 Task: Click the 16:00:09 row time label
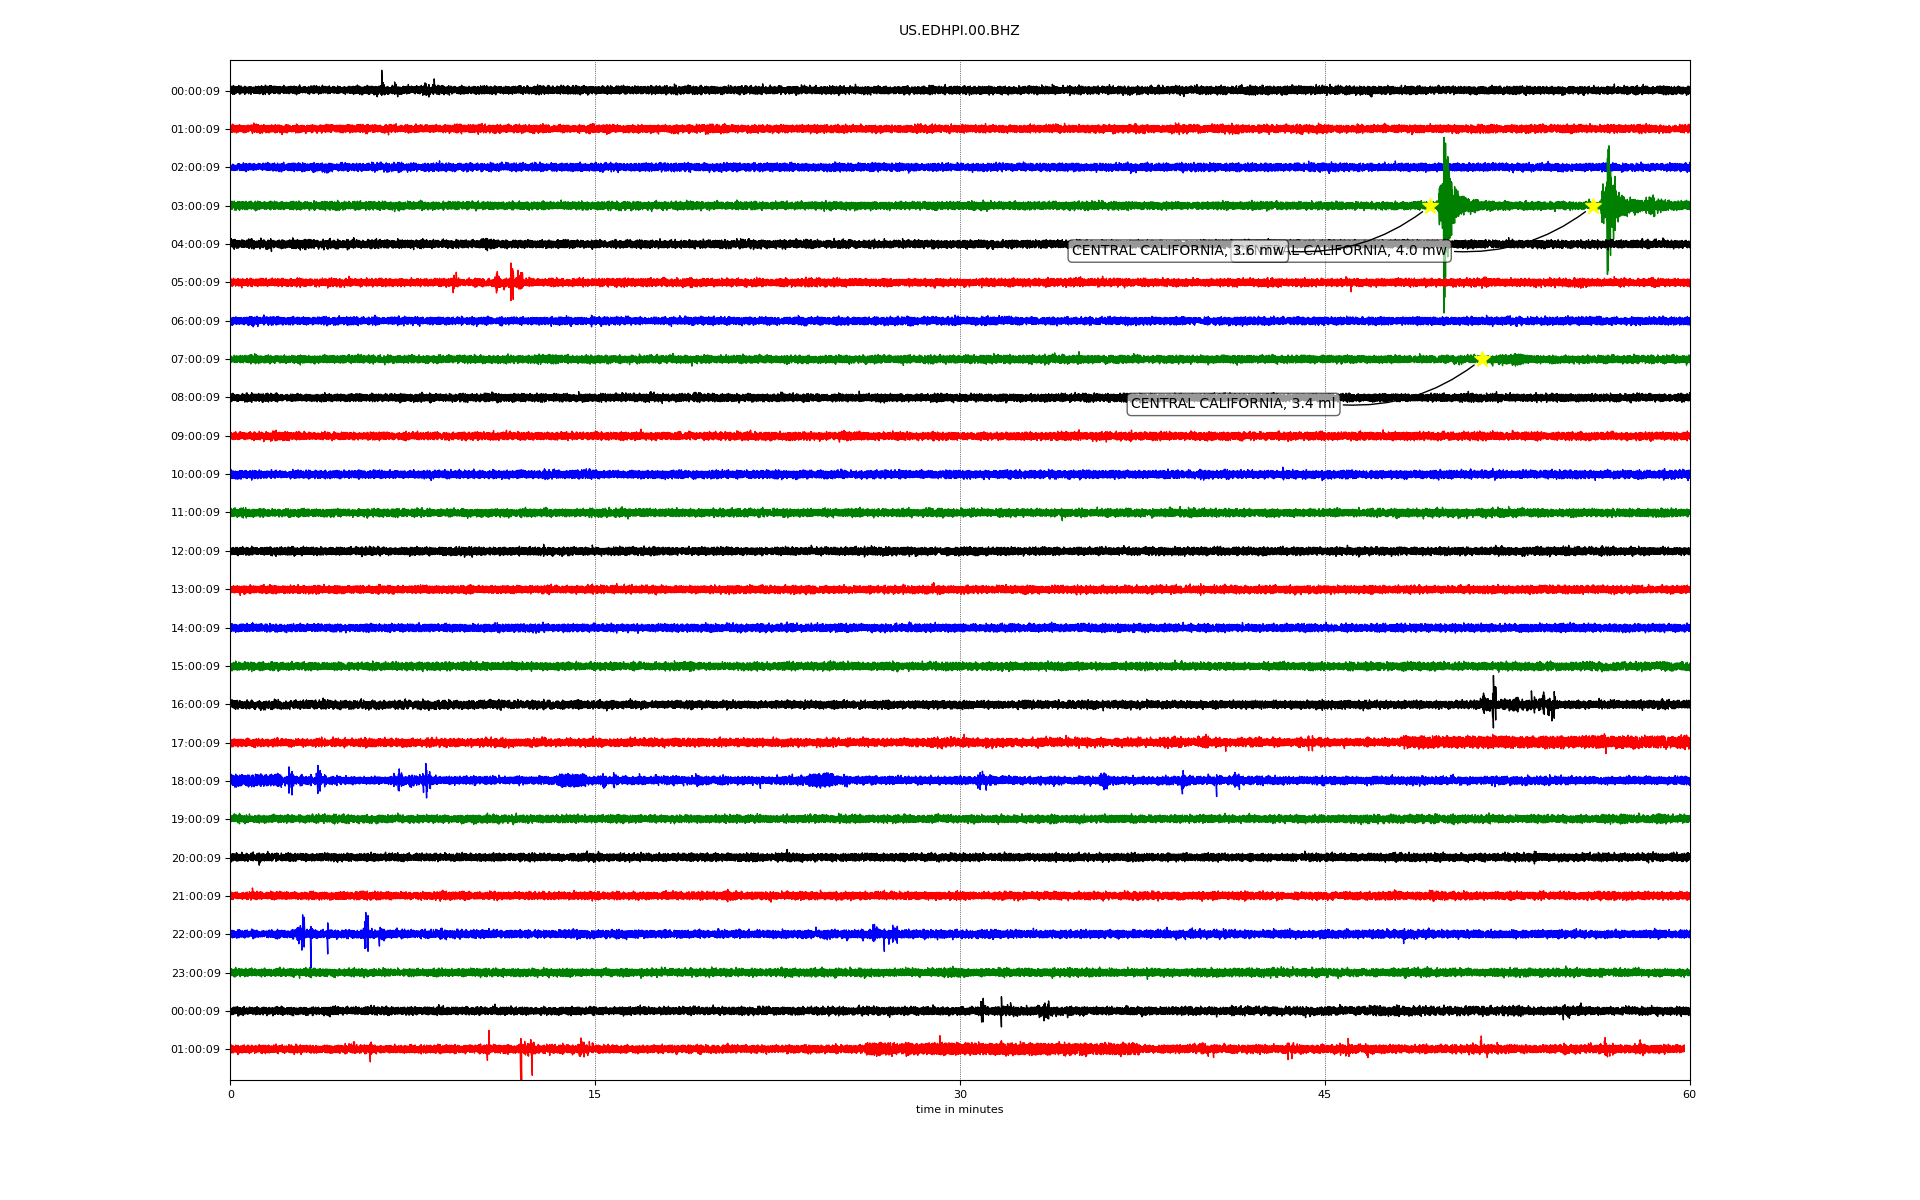click(195, 704)
